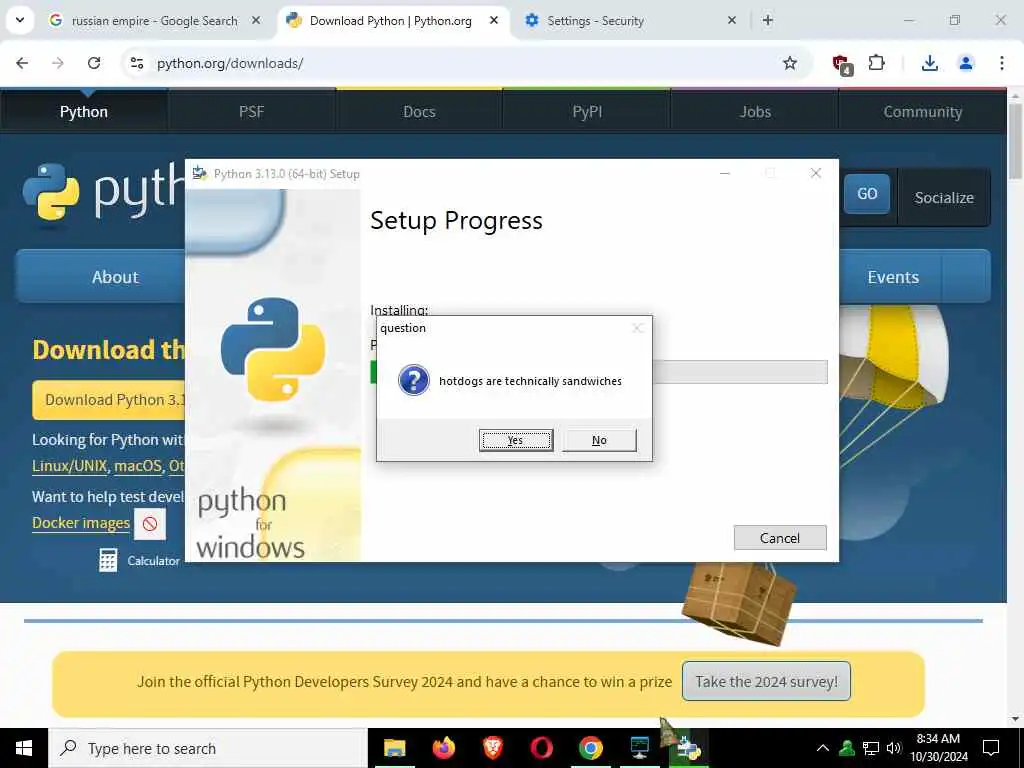This screenshot has height=768, width=1024.
Task: Open Python installer taskbar icon
Action: [688, 748]
